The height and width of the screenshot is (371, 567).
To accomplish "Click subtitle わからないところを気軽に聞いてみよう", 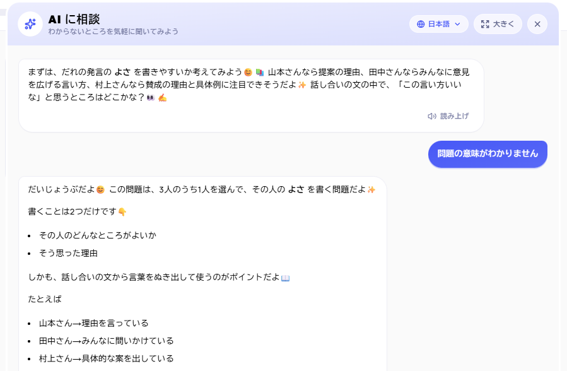I will click(113, 31).
